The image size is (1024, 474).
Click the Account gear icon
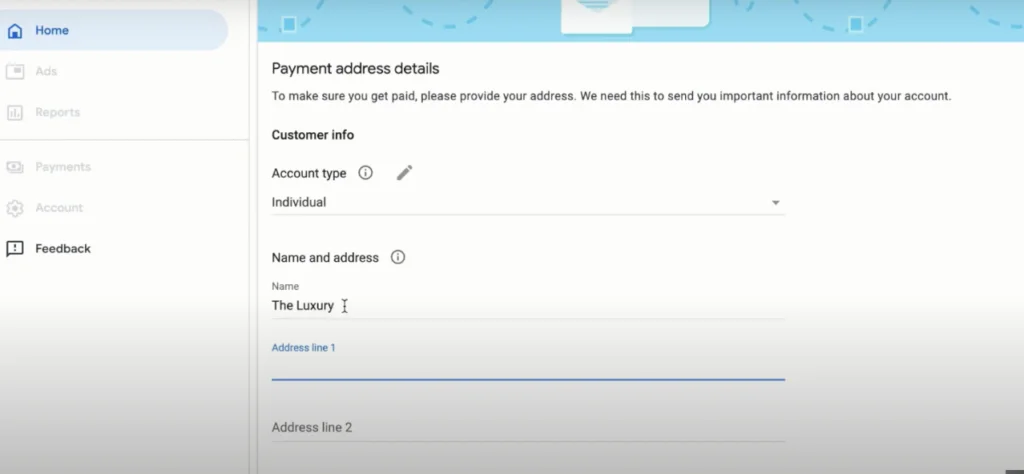(15, 208)
